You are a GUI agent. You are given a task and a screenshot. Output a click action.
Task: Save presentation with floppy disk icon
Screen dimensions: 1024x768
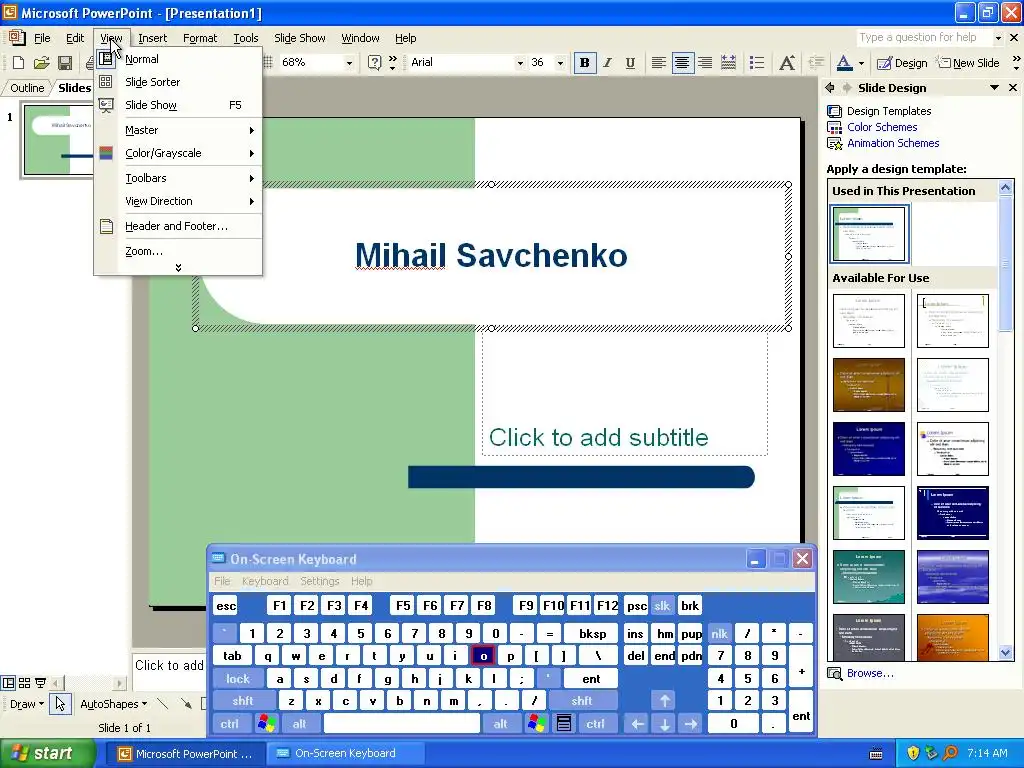65,63
